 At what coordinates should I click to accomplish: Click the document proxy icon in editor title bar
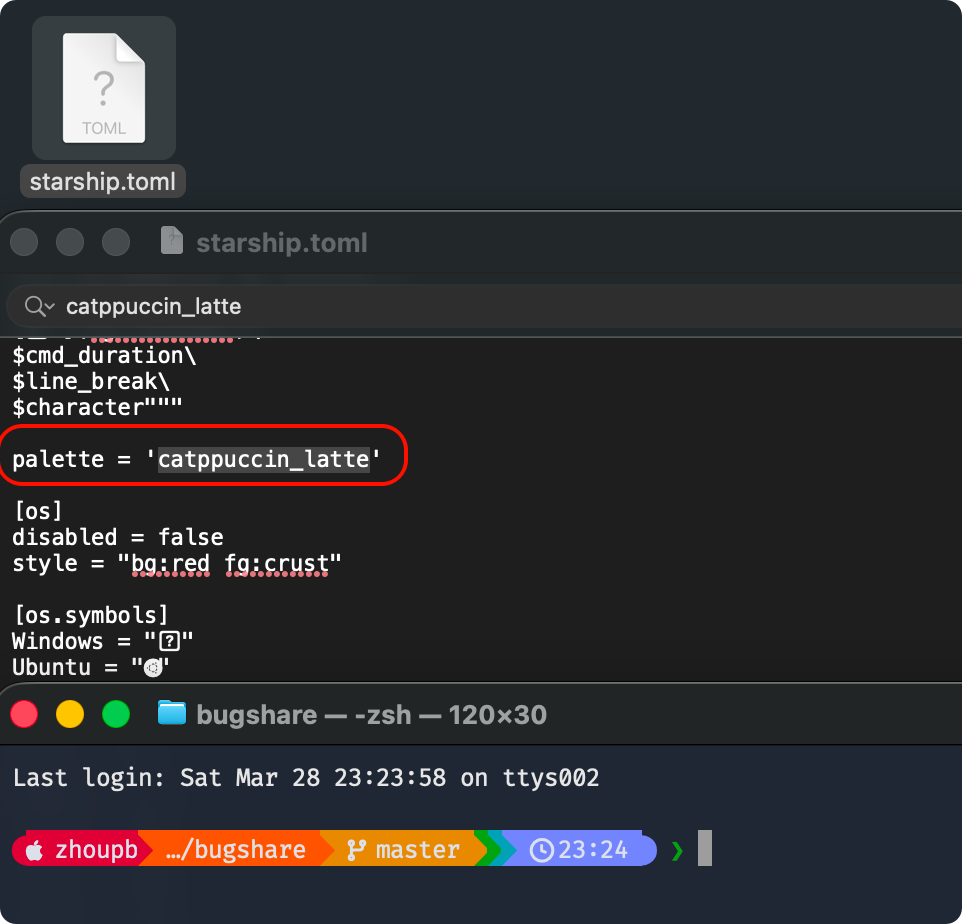(172, 242)
